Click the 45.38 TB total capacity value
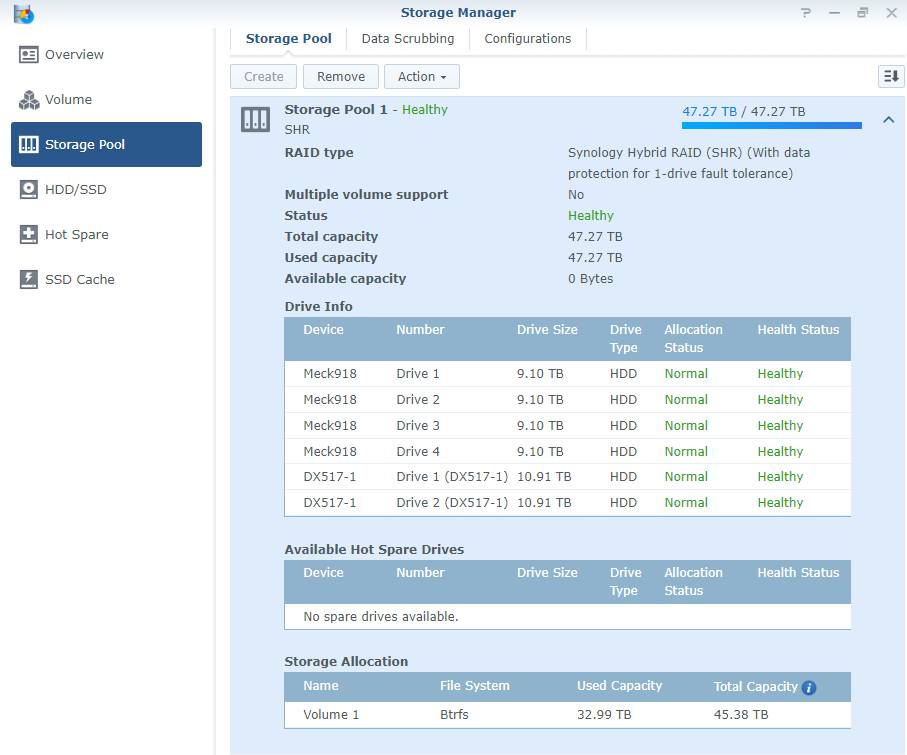Viewport: 907px width, 755px height. (741, 715)
